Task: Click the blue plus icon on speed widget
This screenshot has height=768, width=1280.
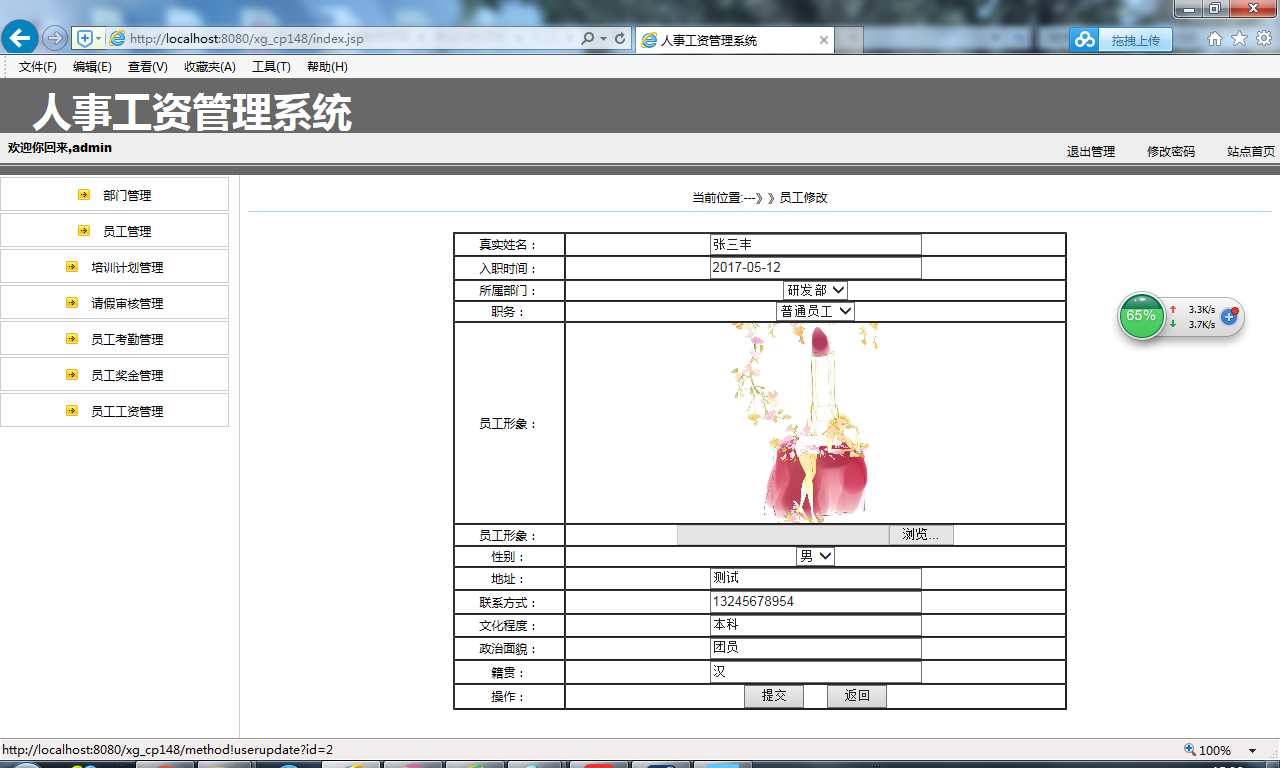Action: coord(1230,316)
